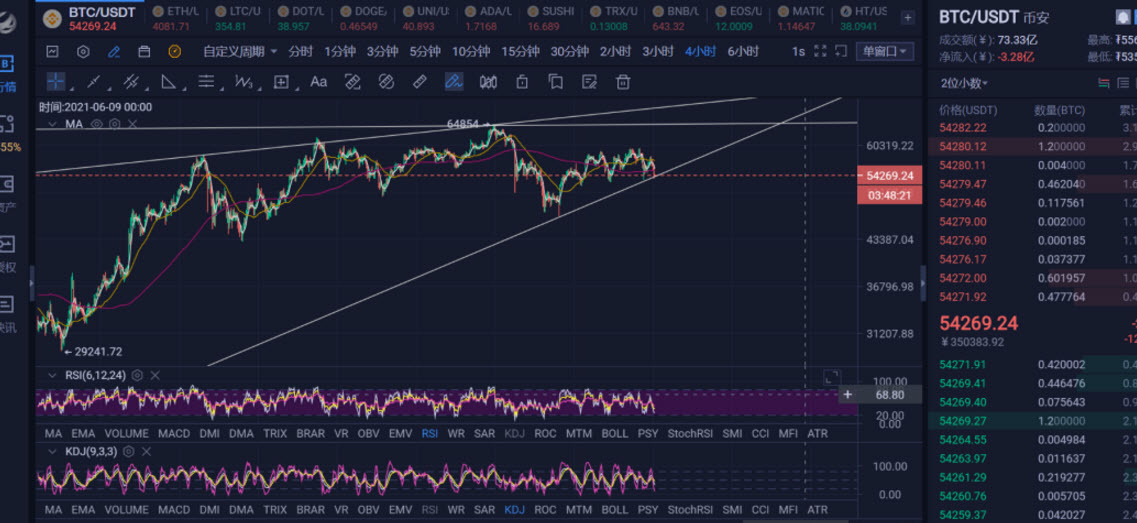This screenshot has width=1137, height=523.
Task: Open the 自定义周期 custom period dropdown
Action: (239, 51)
